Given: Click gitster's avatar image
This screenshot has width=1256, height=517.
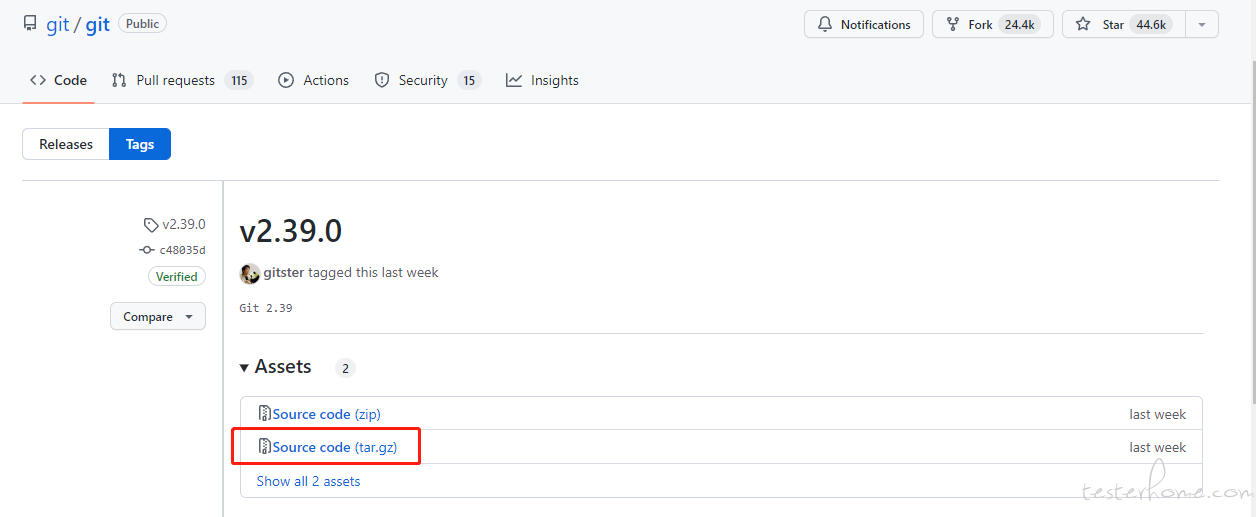Looking at the screenshot, I should (x=250, y=273).
